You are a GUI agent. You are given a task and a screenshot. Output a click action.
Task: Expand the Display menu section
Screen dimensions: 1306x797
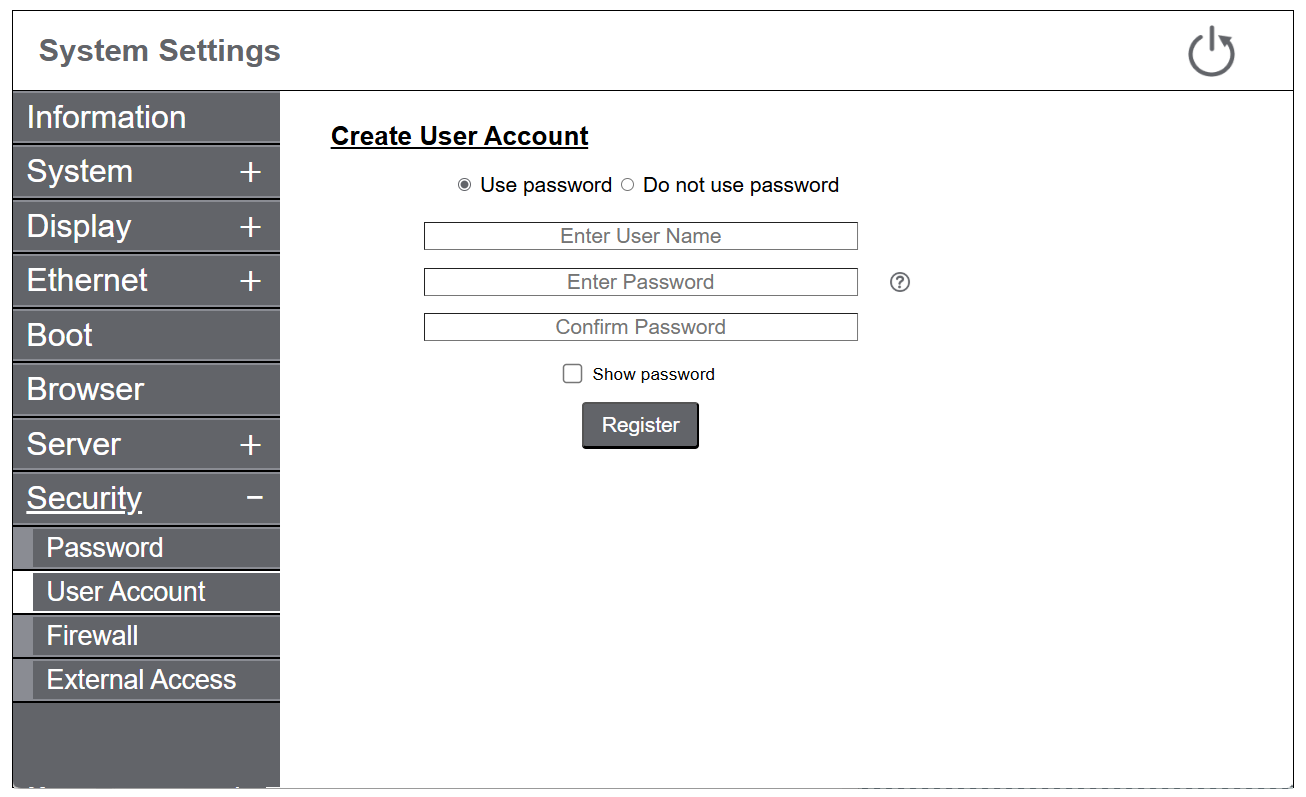click(250, 227)
